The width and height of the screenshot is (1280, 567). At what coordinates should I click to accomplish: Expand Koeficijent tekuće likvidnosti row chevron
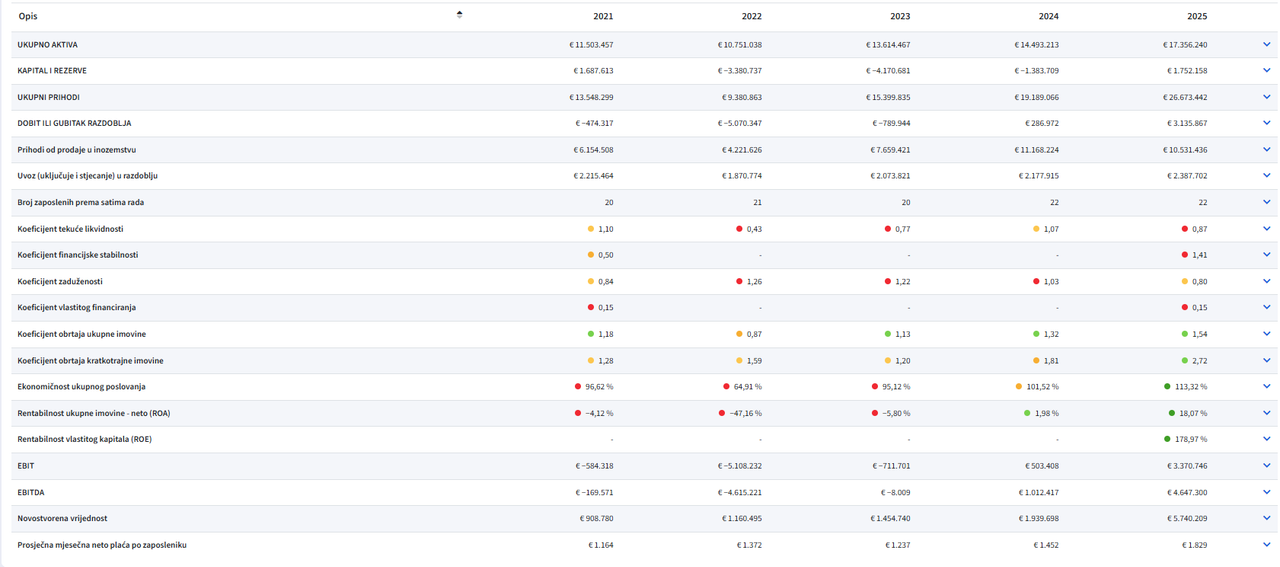[x=1266, y=228]
